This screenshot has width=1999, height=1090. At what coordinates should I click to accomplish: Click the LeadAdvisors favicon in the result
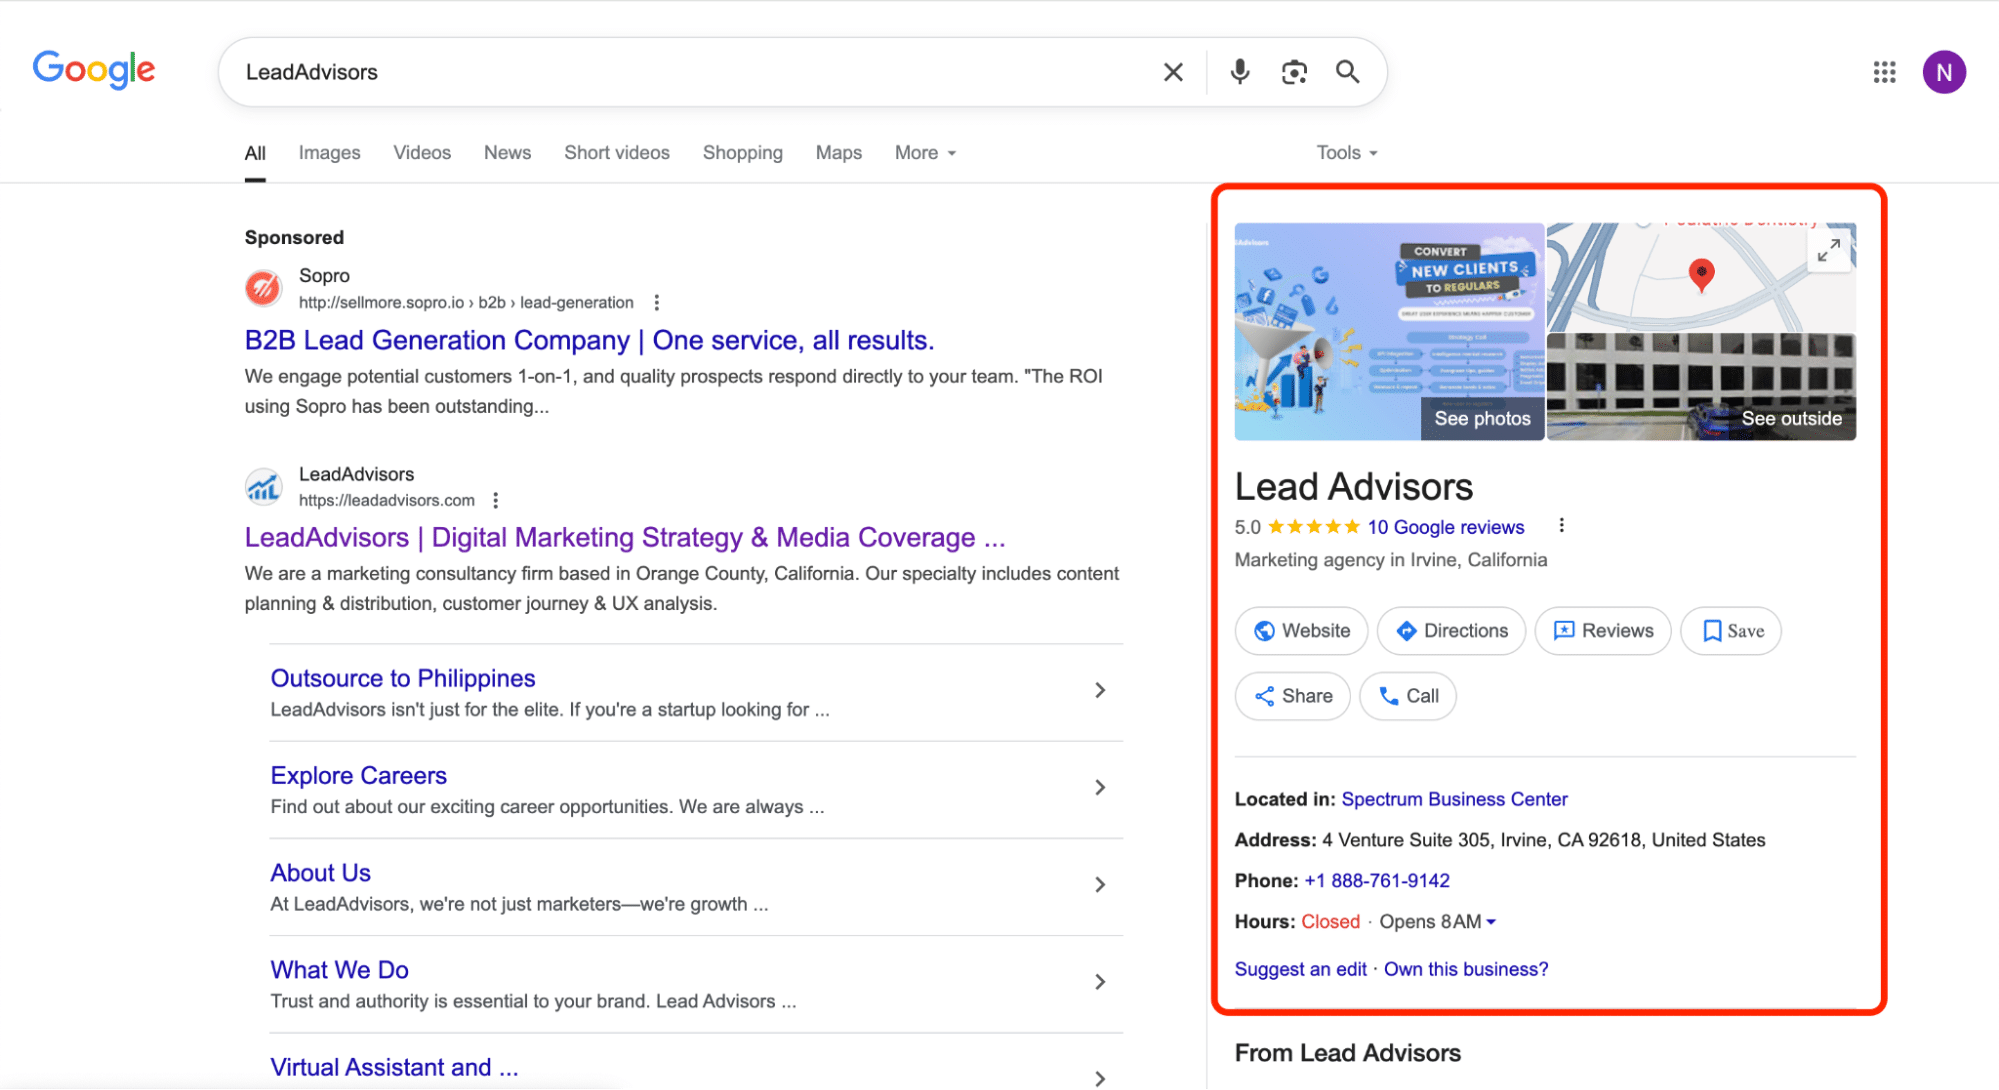point(263,486)
